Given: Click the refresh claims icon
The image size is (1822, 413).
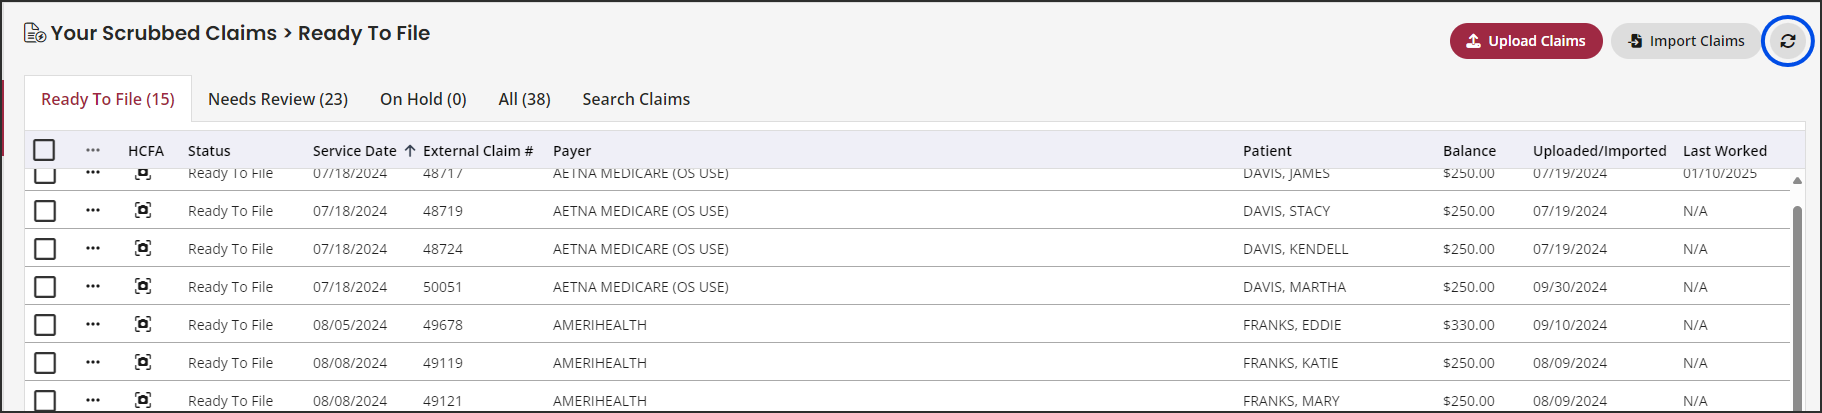Looking at the screenshot, I should tap(1787, 41).
